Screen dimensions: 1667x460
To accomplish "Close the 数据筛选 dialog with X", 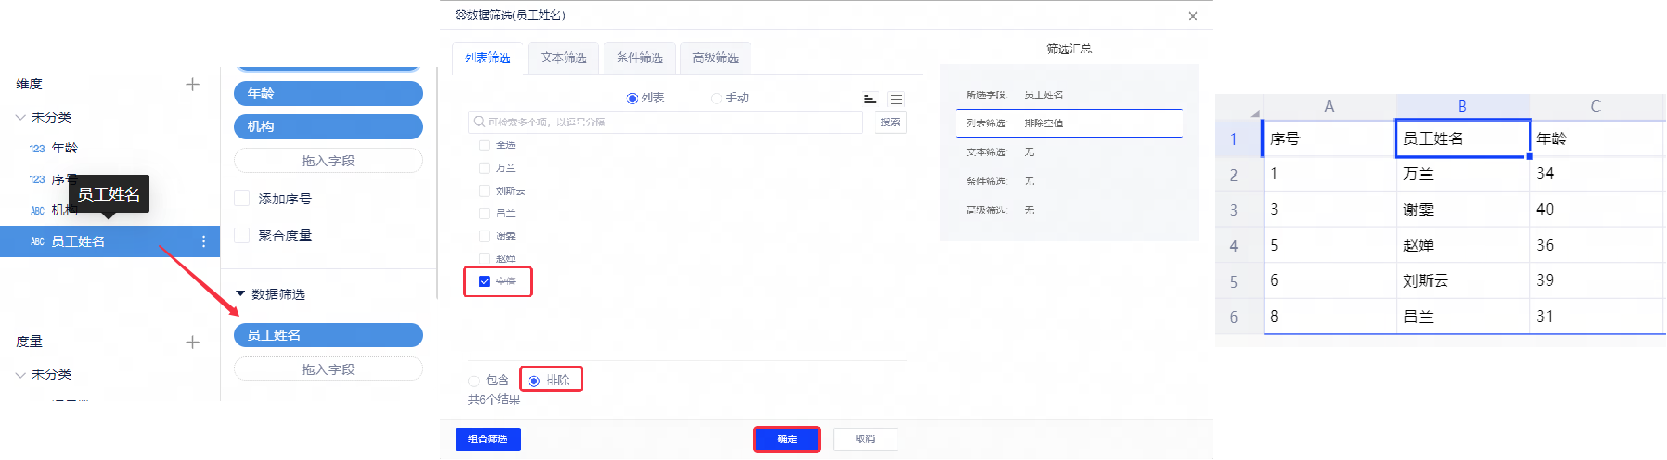I will tap(1192, 16).
